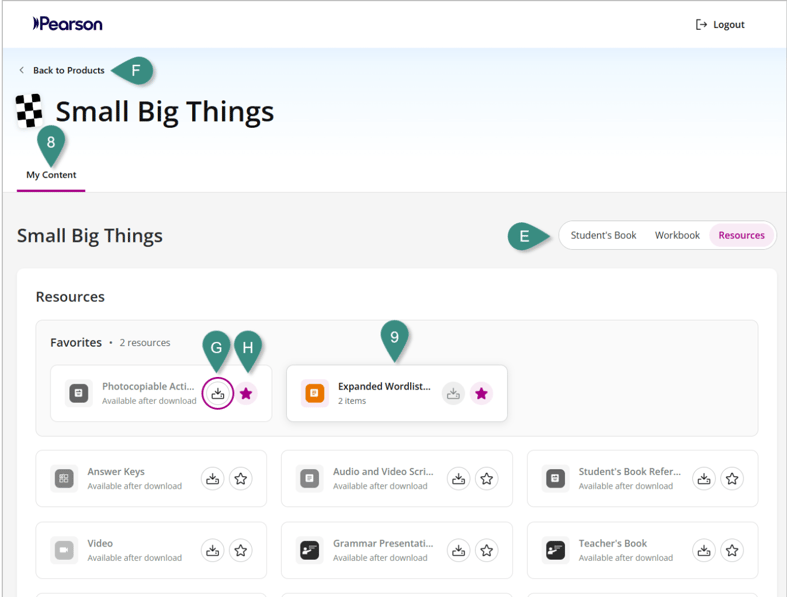Download the Audio and Video Scripts resource

pyautogui.click(x=458, y=479)
